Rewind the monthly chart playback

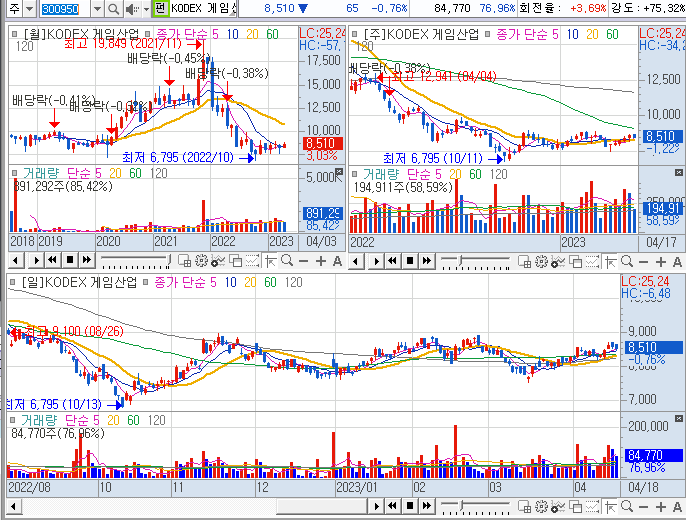click(52, 261)
